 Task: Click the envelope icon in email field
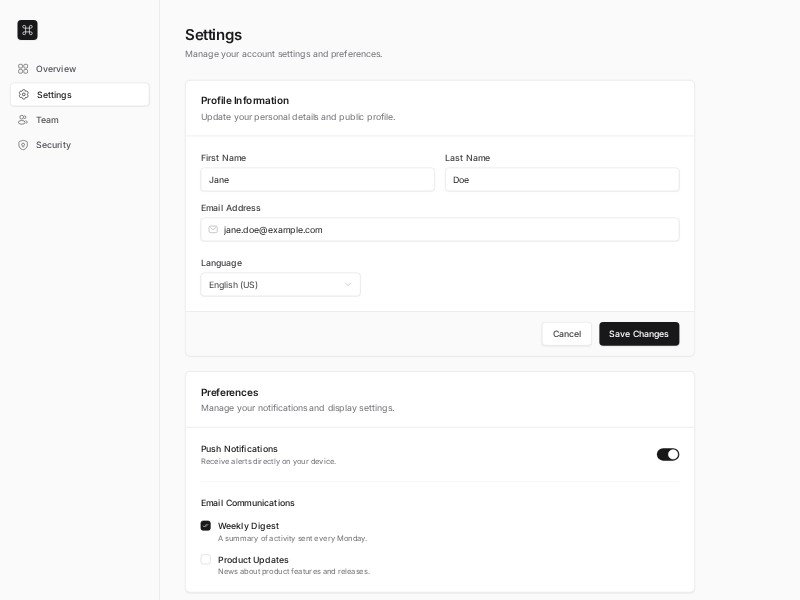213,230
